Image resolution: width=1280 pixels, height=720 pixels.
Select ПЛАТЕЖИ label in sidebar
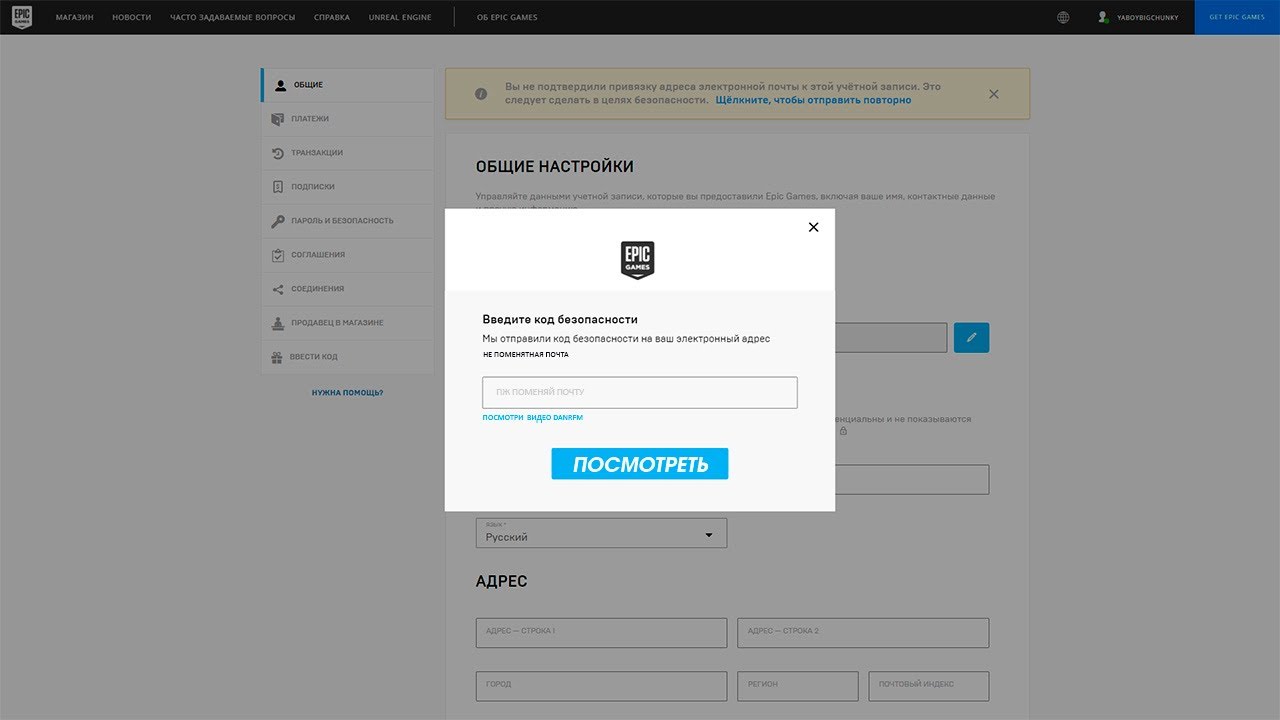point(310,119)
